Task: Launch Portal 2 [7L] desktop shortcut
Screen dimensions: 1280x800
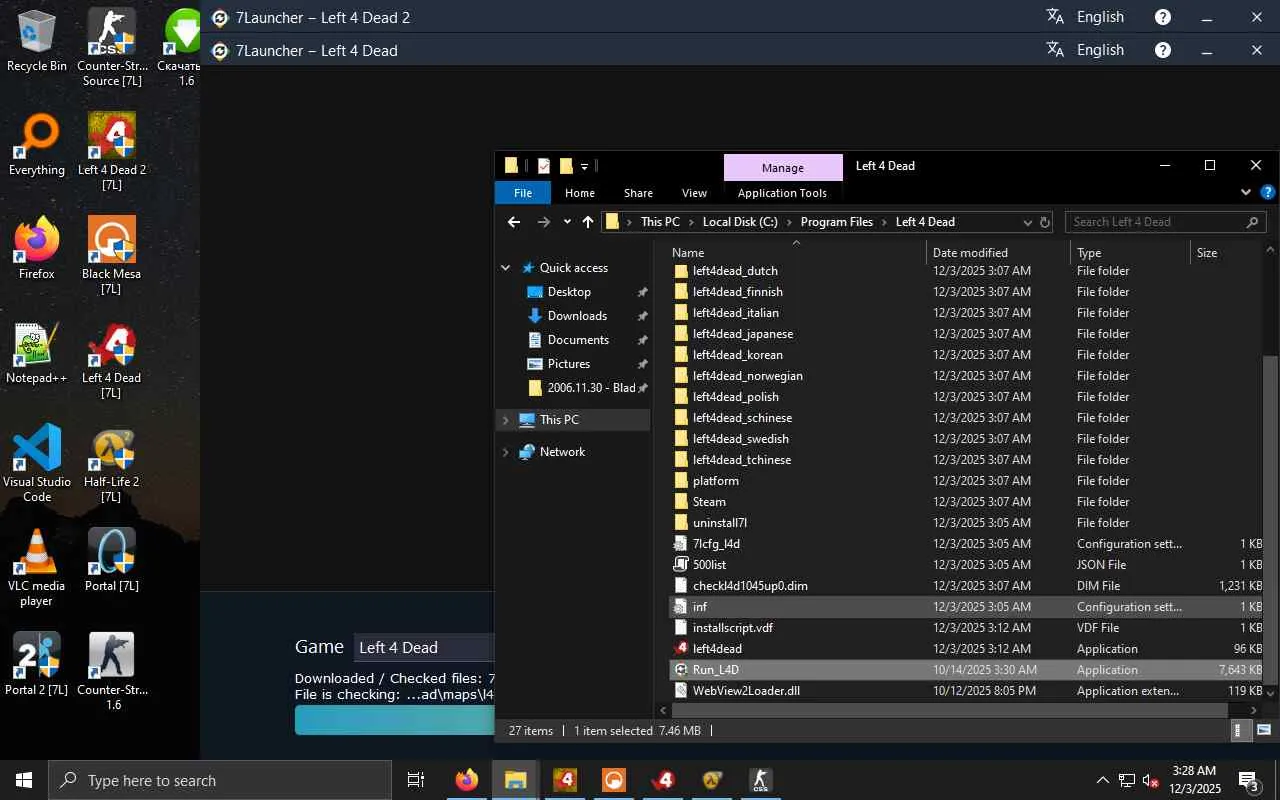Action: click(37, 665)
